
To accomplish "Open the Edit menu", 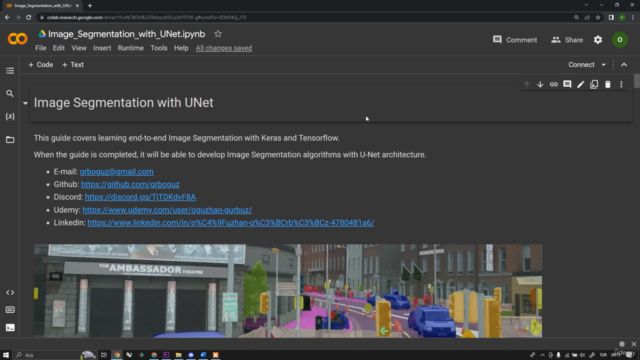I will (x=58, y=48).
